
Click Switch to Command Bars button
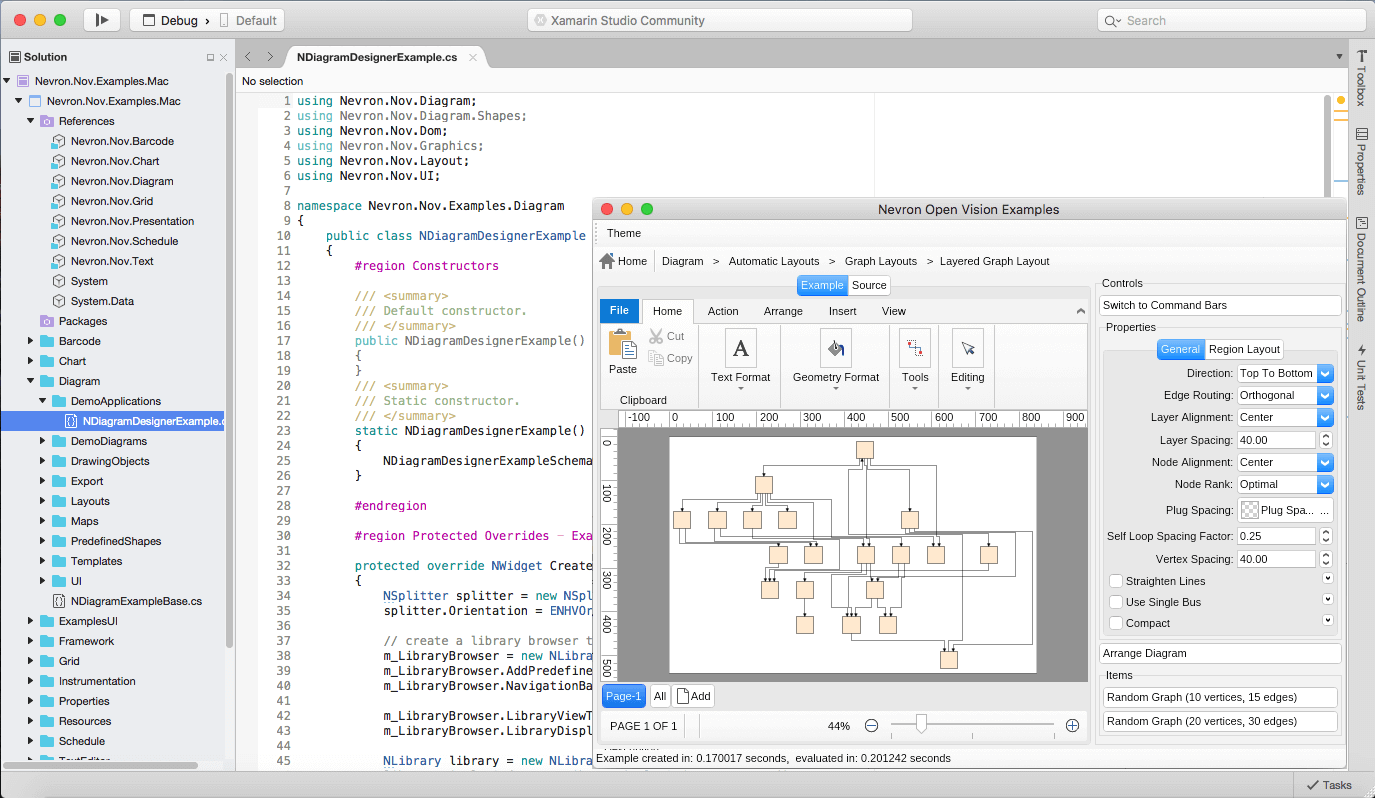[x=1220, y=305]
